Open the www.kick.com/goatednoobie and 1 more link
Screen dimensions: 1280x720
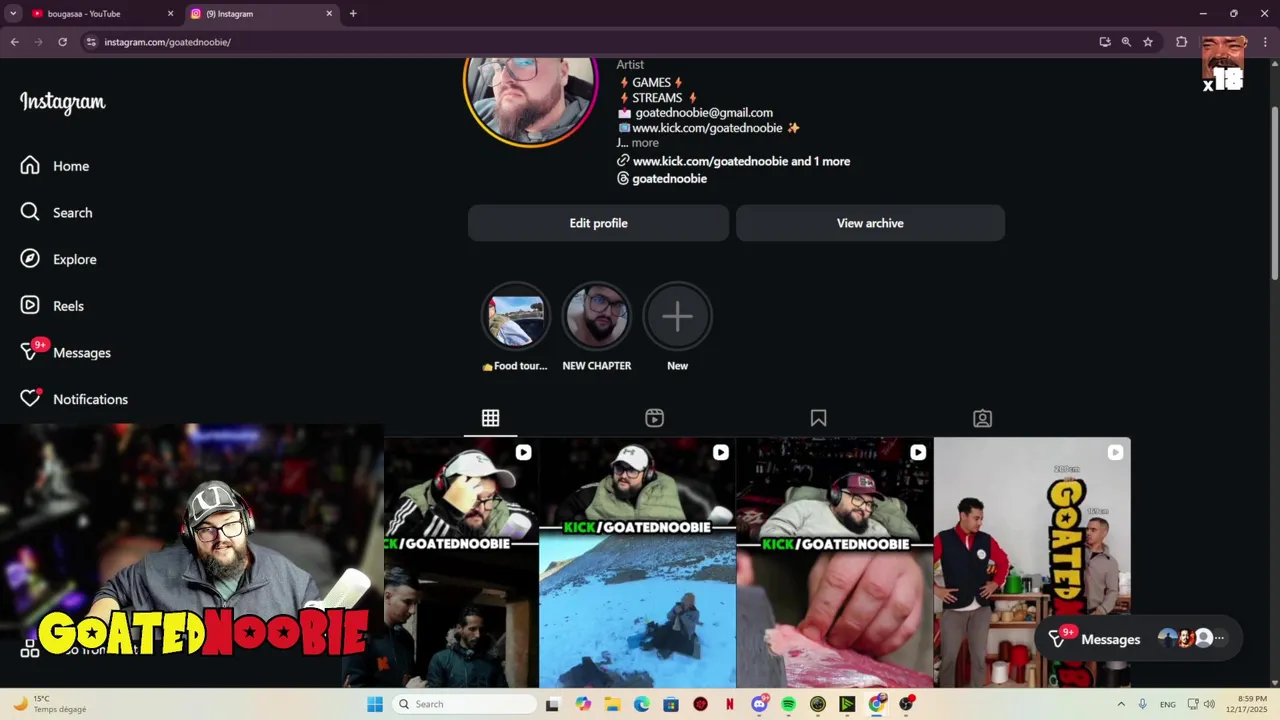[x=741, y=161]
